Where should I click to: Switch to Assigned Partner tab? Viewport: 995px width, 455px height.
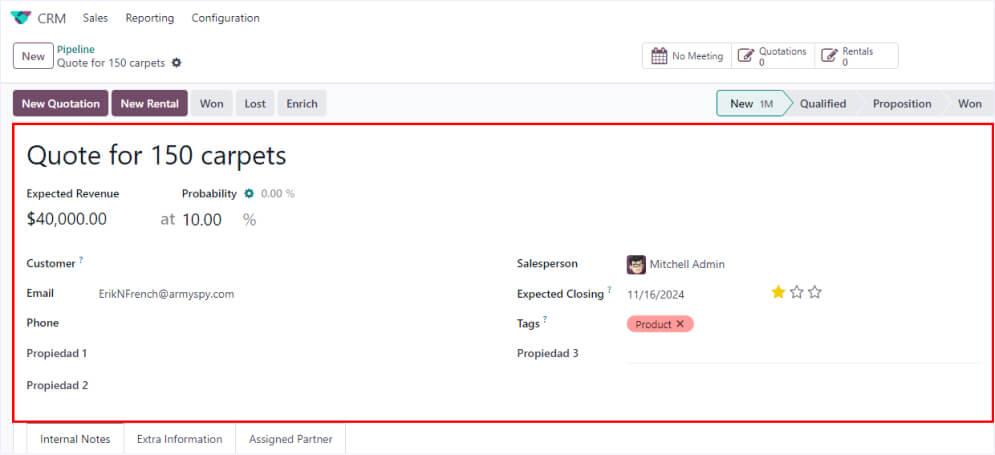(290, 439)
